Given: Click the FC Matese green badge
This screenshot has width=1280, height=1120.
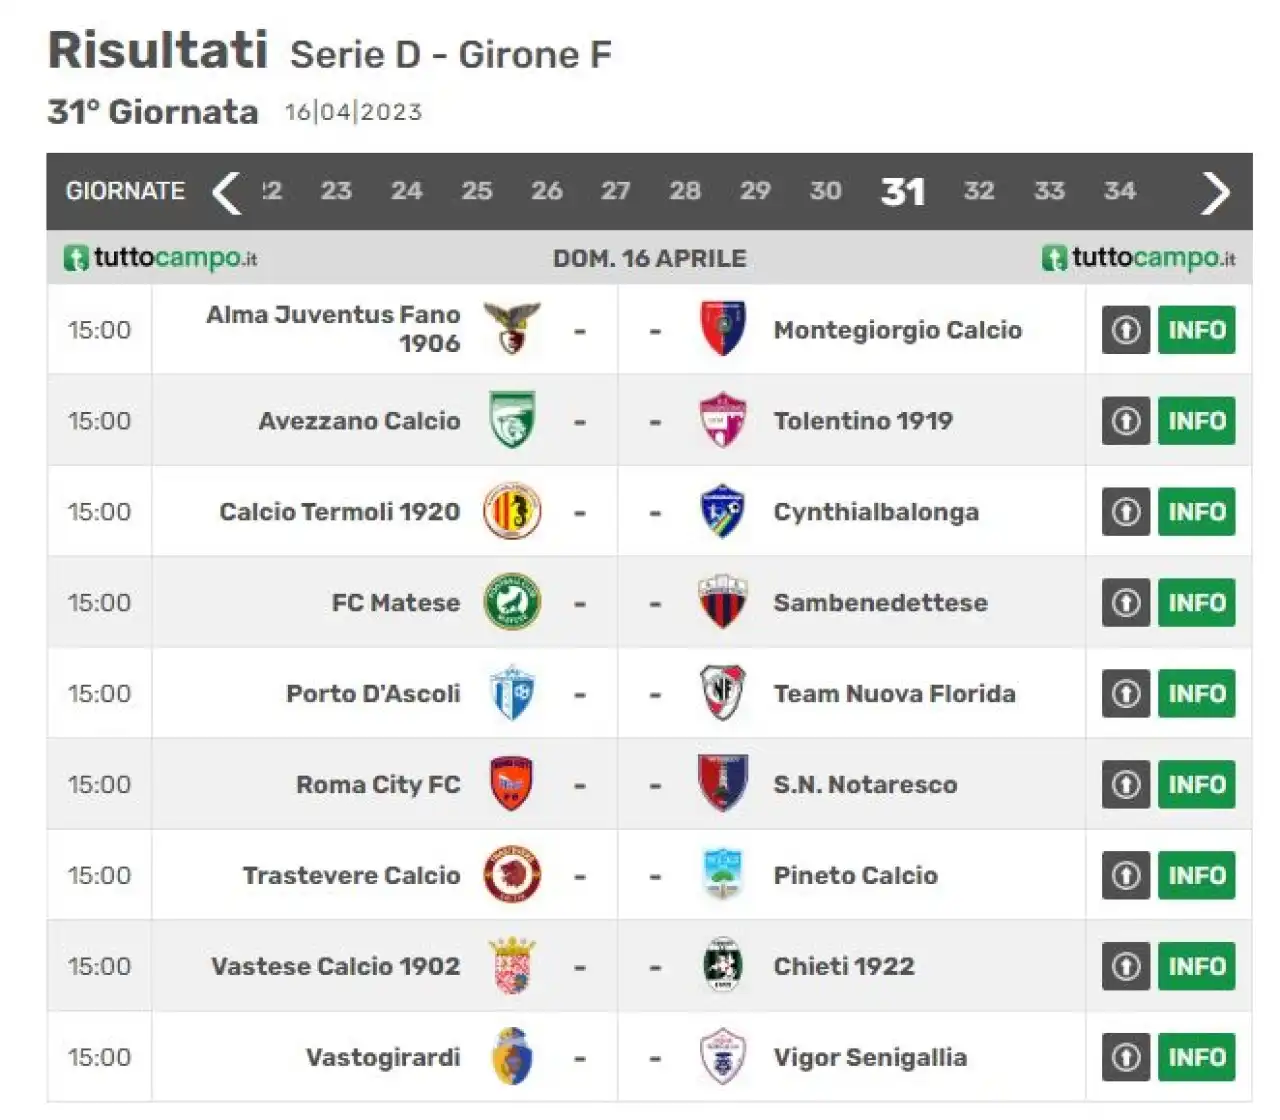Looking at the screenshot, I should [512, 602].
